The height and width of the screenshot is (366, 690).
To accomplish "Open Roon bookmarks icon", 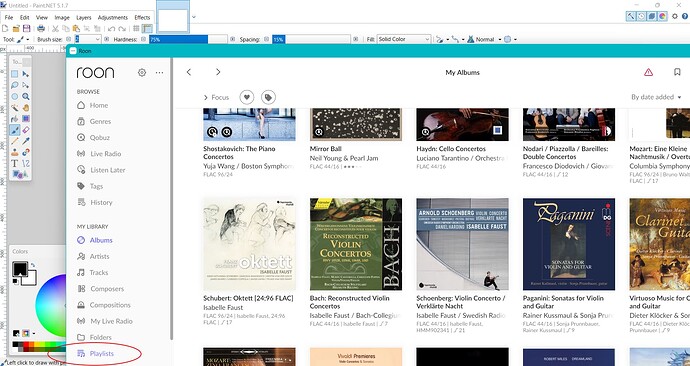I will [677, 72].
